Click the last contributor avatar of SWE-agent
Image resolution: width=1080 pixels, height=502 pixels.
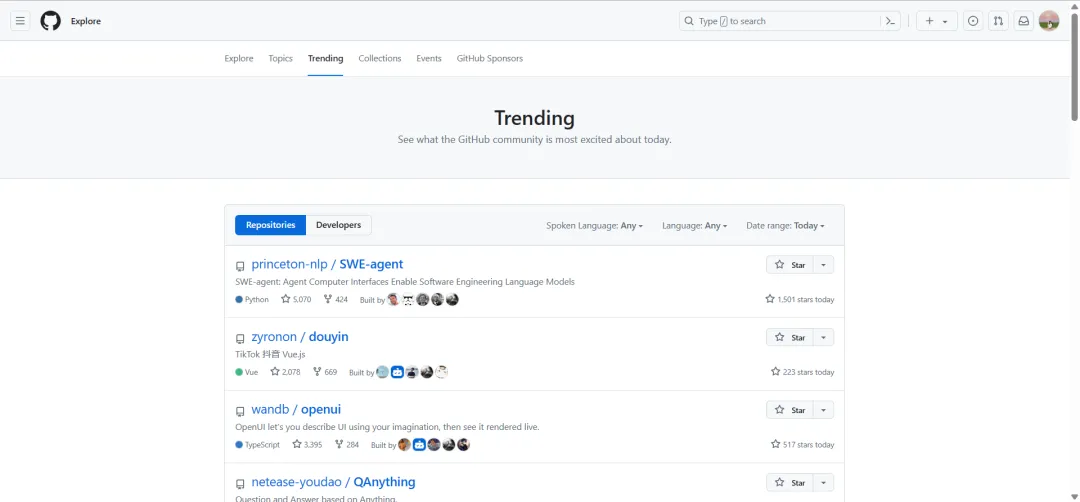tap(452, 300)
